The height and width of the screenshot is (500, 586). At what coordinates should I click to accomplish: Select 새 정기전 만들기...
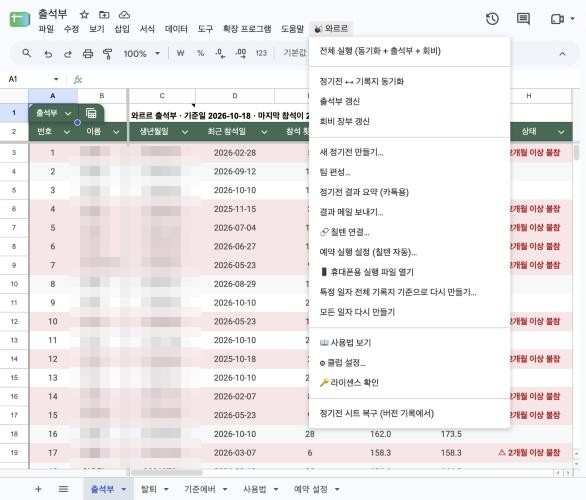[x=410, y=152]
